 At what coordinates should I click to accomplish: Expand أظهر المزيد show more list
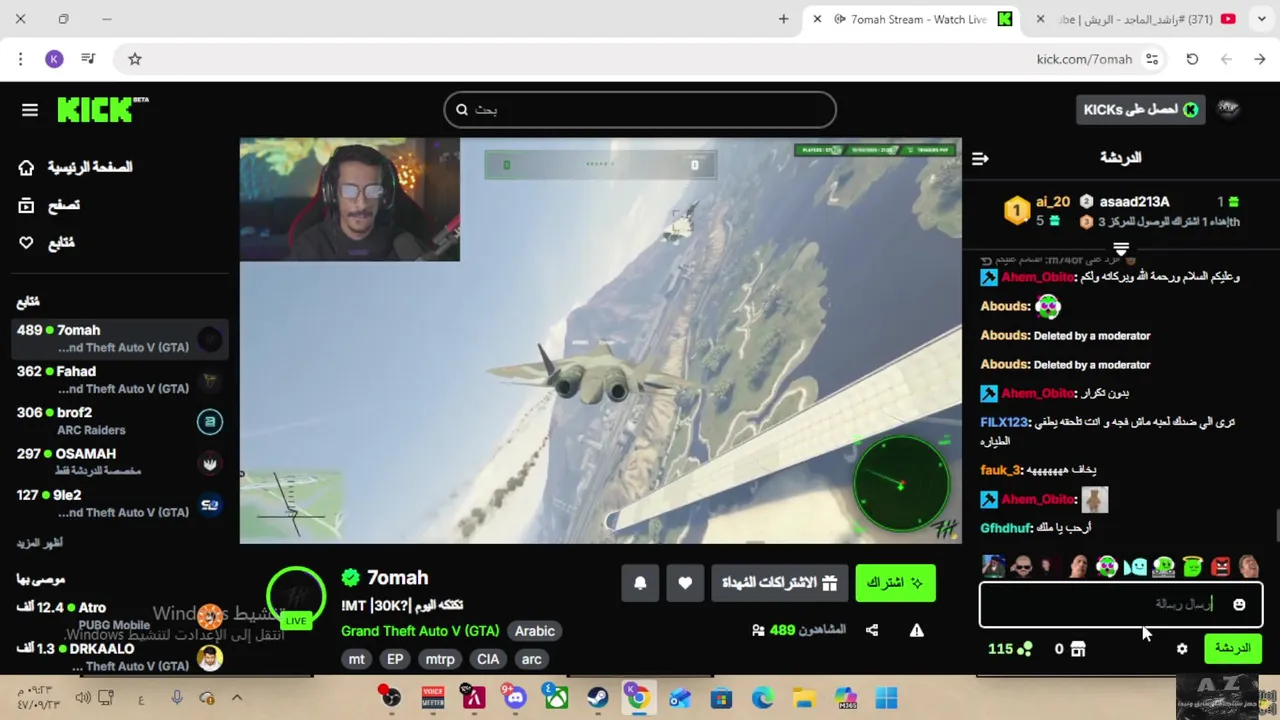(x=40, y=543)
